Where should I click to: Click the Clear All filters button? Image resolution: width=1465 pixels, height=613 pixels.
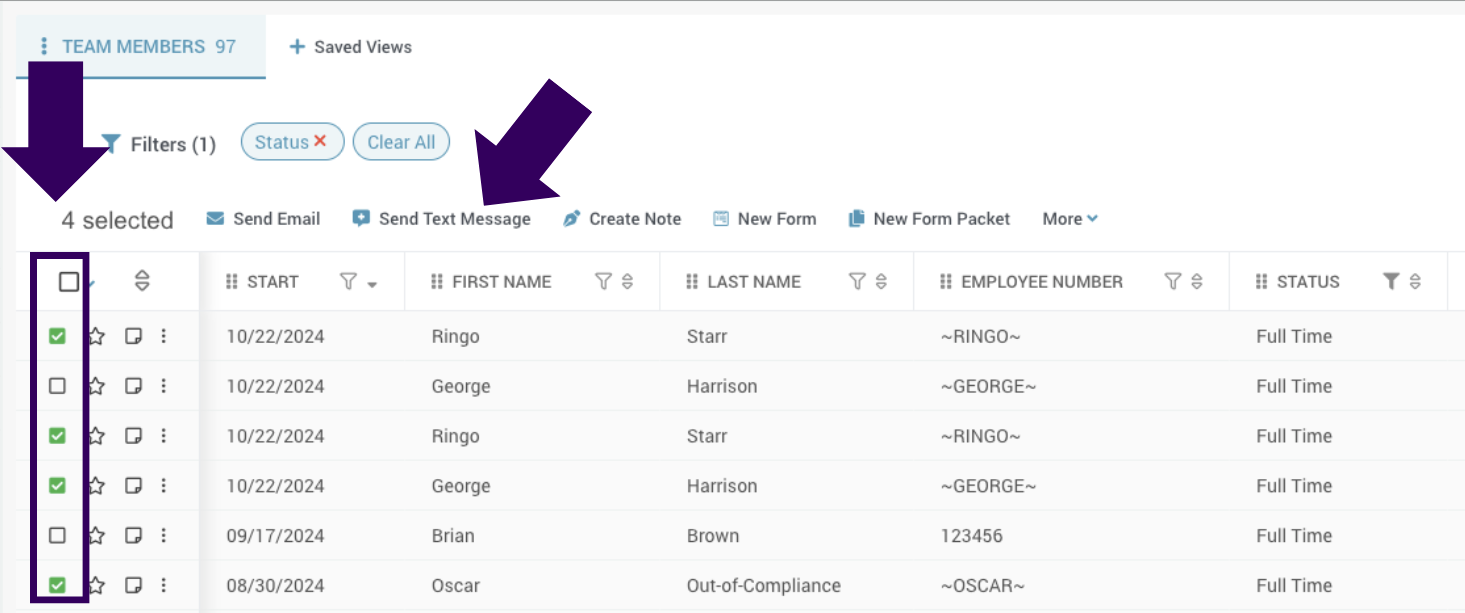pyautogui.click(x=401, y=142)
